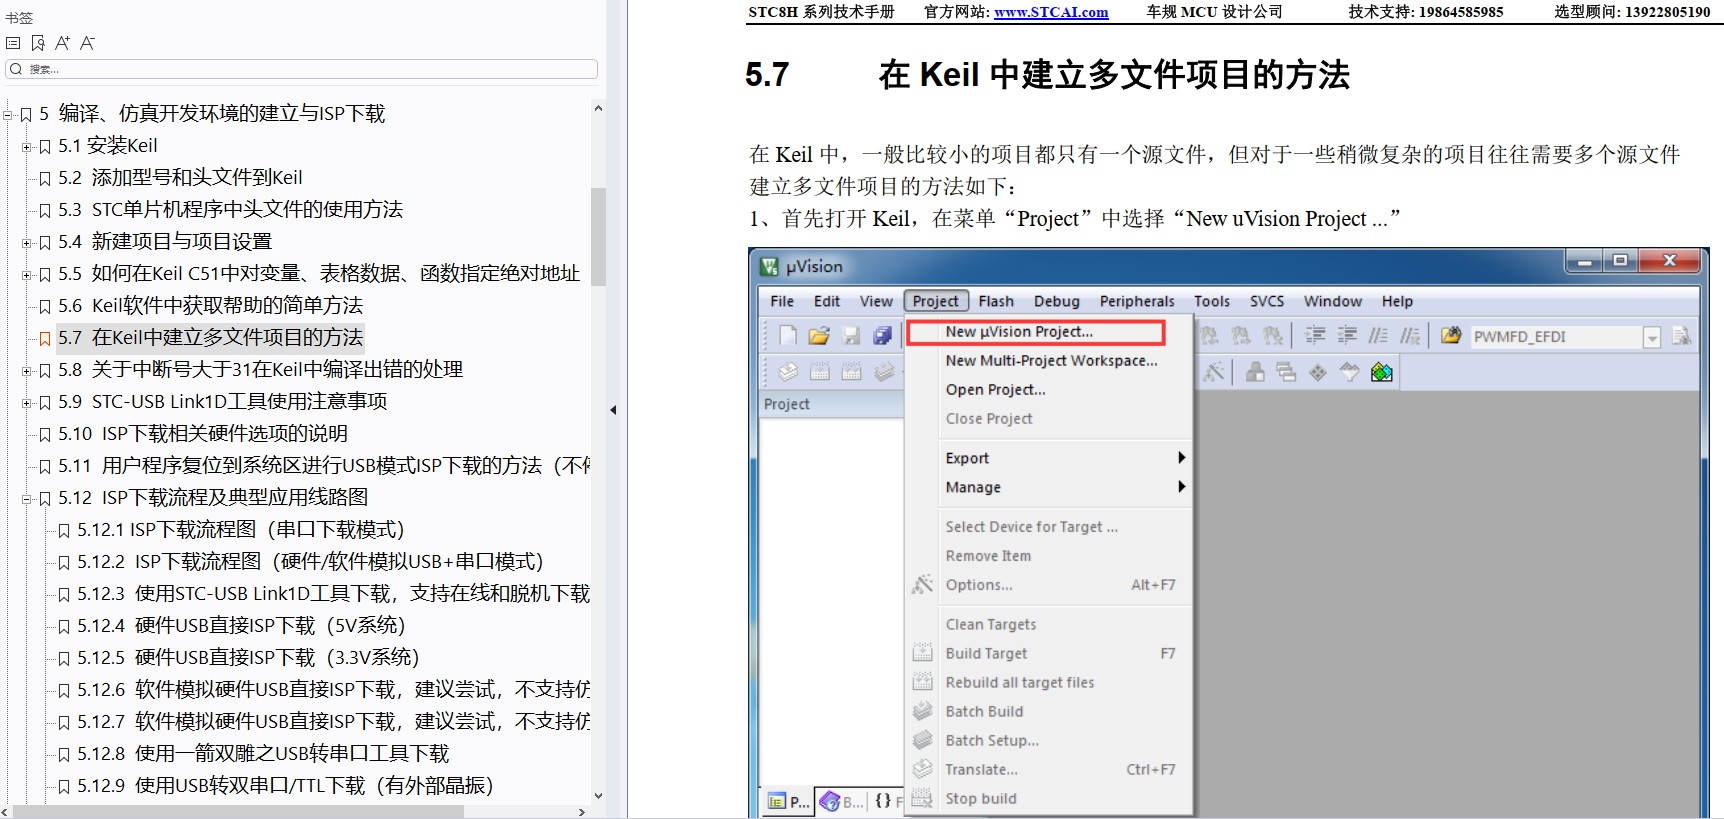Increase bookmark font size with A+ icon

click(x=62, y=43)
